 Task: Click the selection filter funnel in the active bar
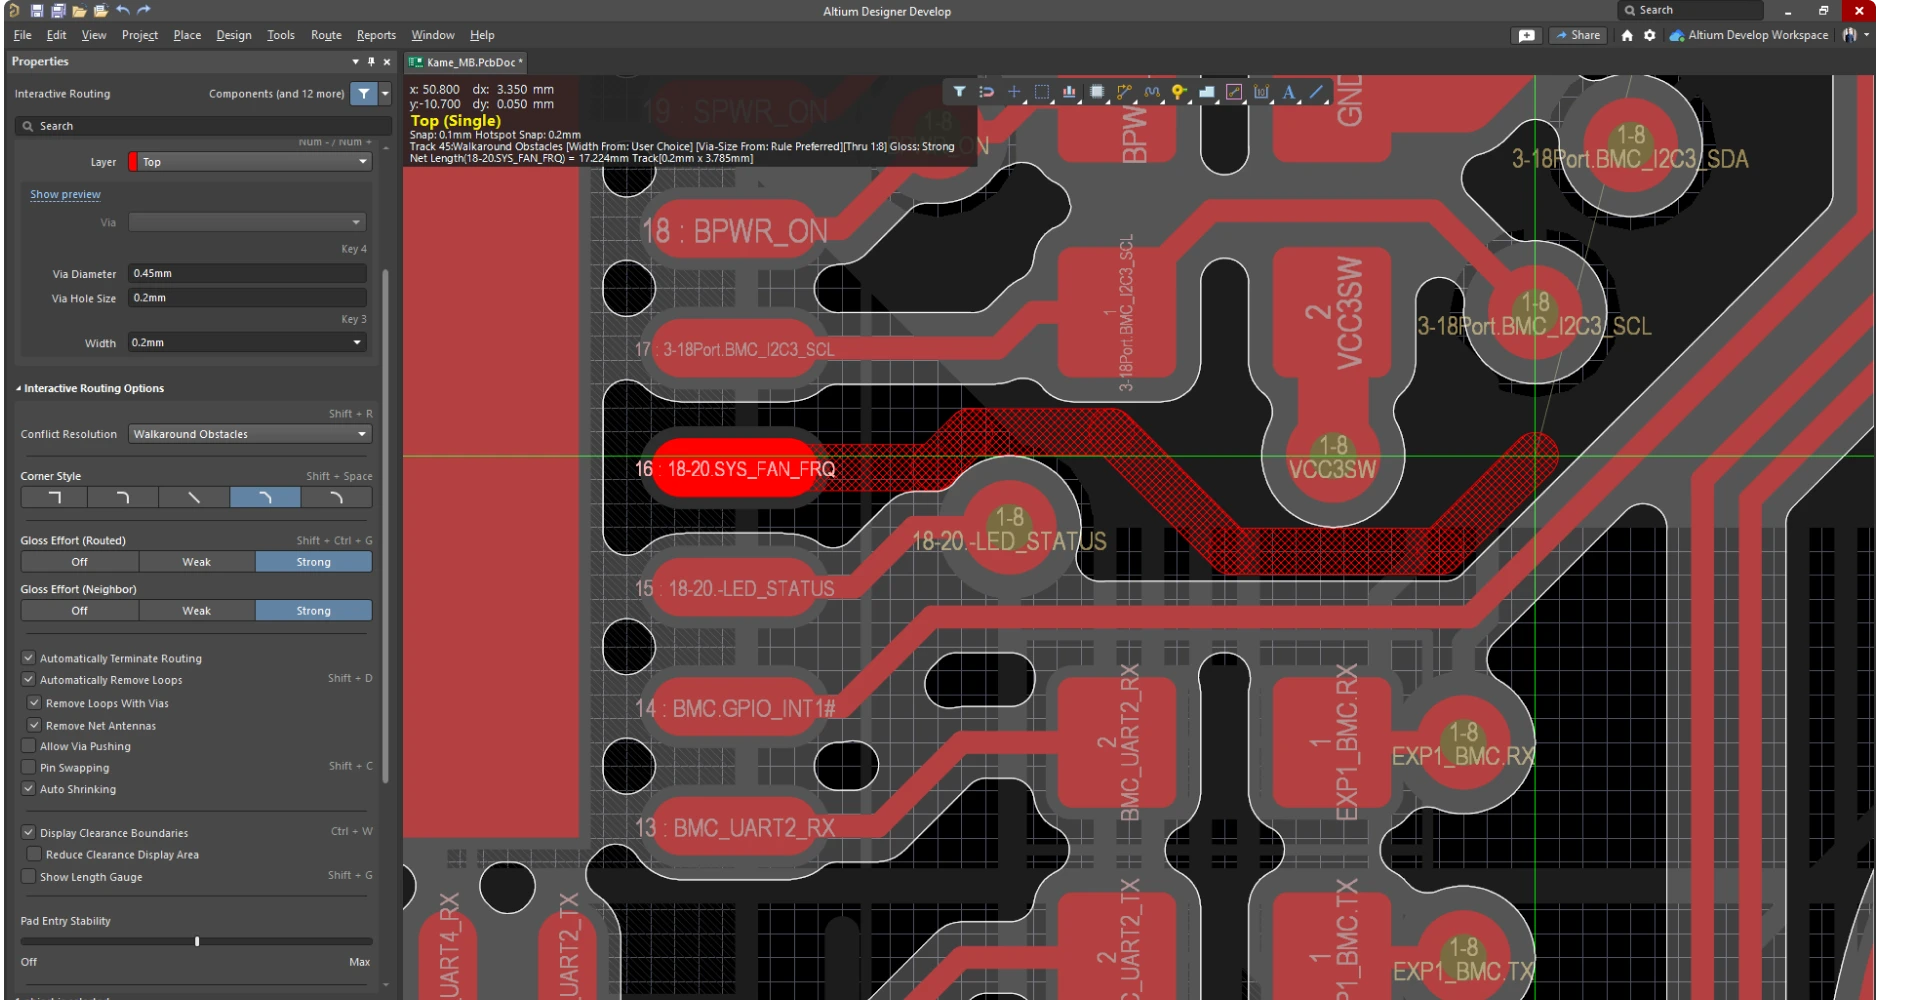point(959,92)
